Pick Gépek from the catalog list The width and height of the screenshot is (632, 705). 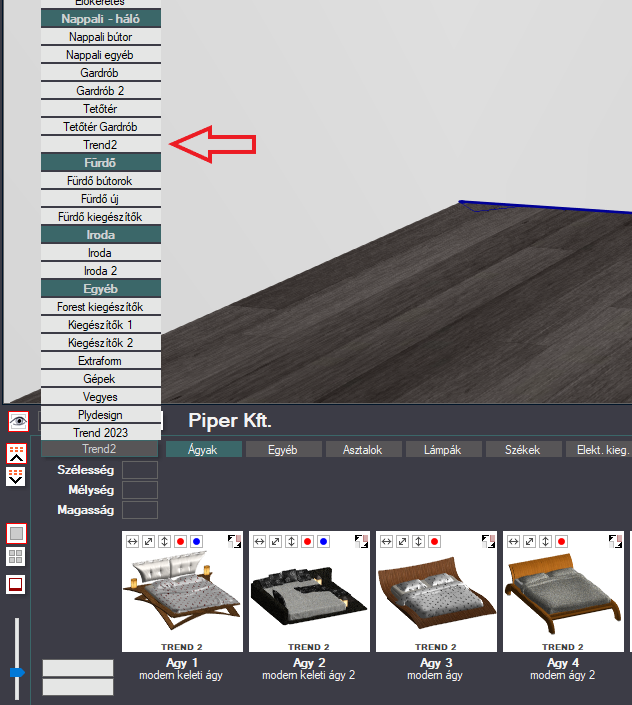[101, 379]
